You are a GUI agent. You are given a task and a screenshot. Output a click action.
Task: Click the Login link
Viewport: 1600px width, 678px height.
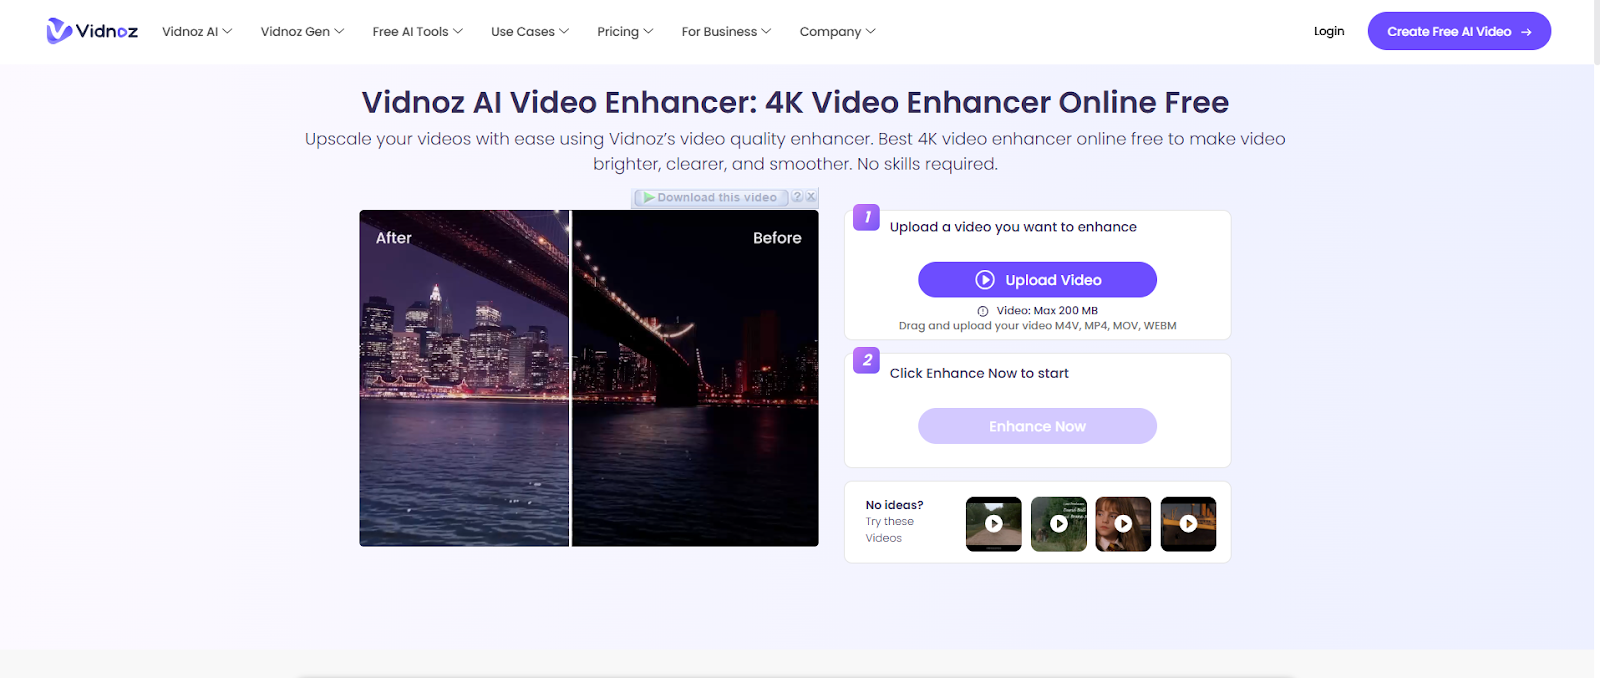click(x=1328, y=31)
